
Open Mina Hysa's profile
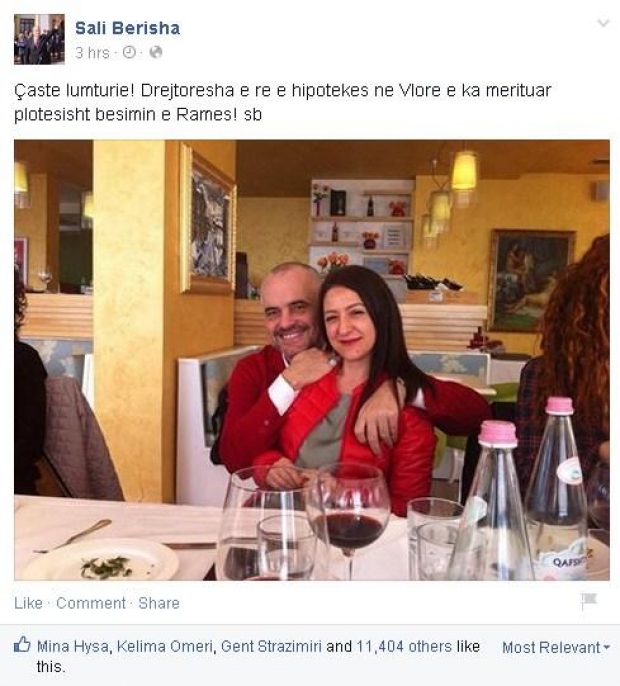click(73, 647)
